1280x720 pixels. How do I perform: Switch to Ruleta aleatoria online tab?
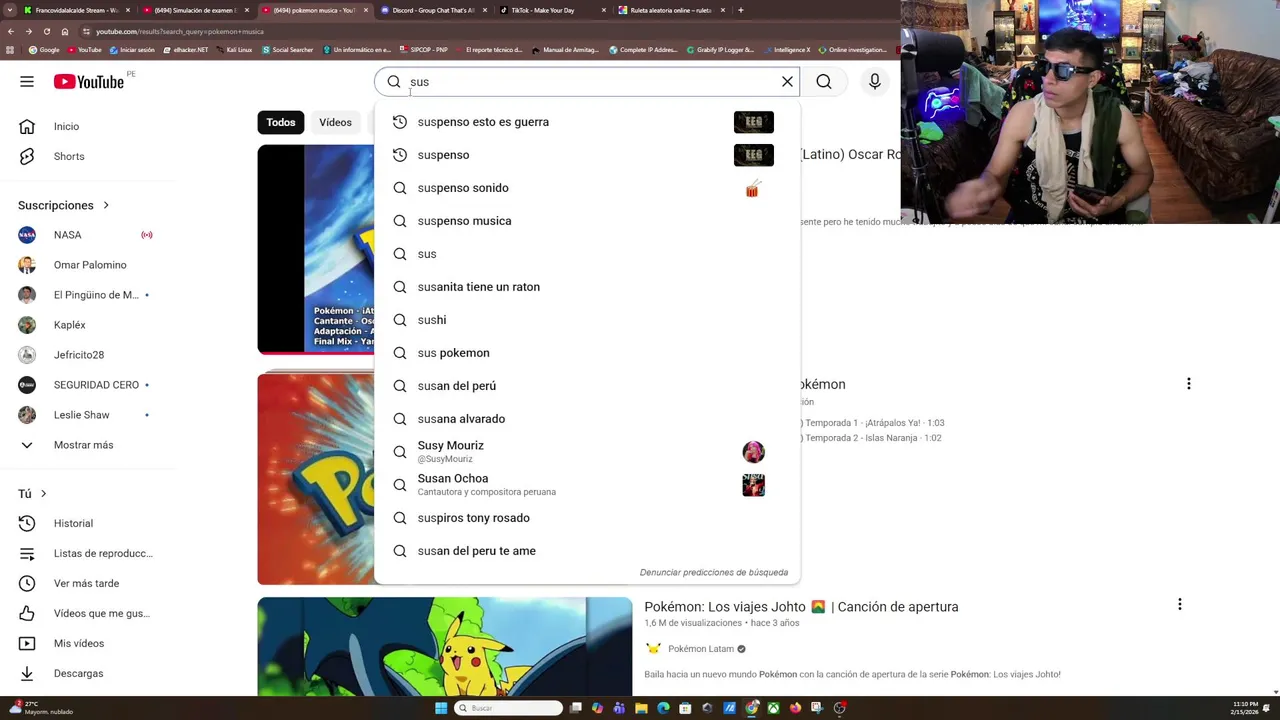670,10
